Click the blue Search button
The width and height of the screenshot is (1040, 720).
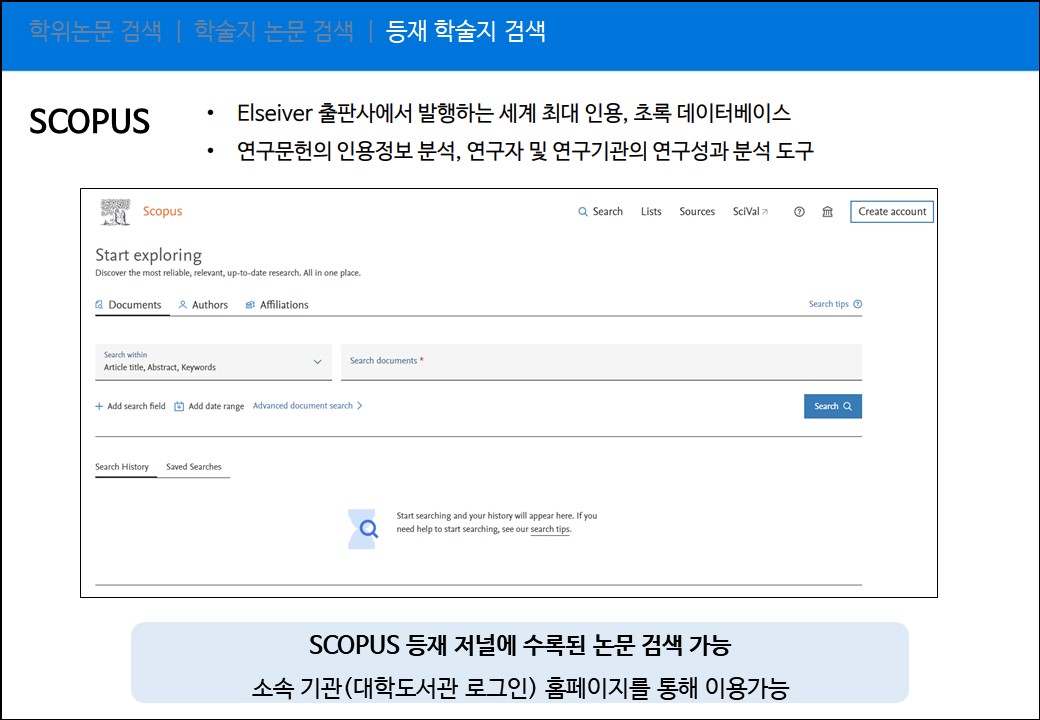point(833,406)
